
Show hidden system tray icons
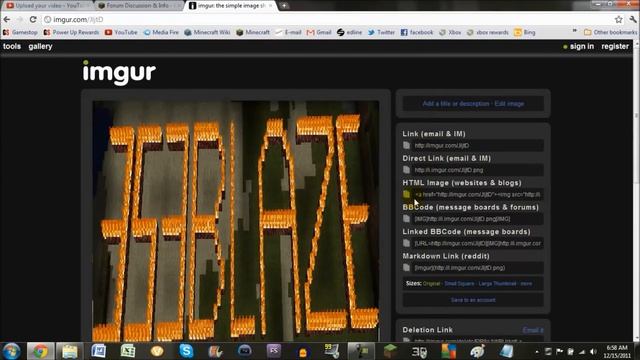[537, 351]
